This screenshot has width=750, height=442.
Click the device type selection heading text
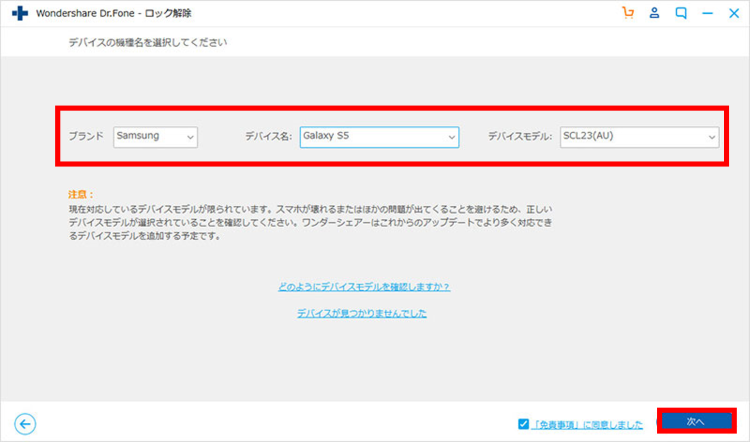tap(148, 43)
